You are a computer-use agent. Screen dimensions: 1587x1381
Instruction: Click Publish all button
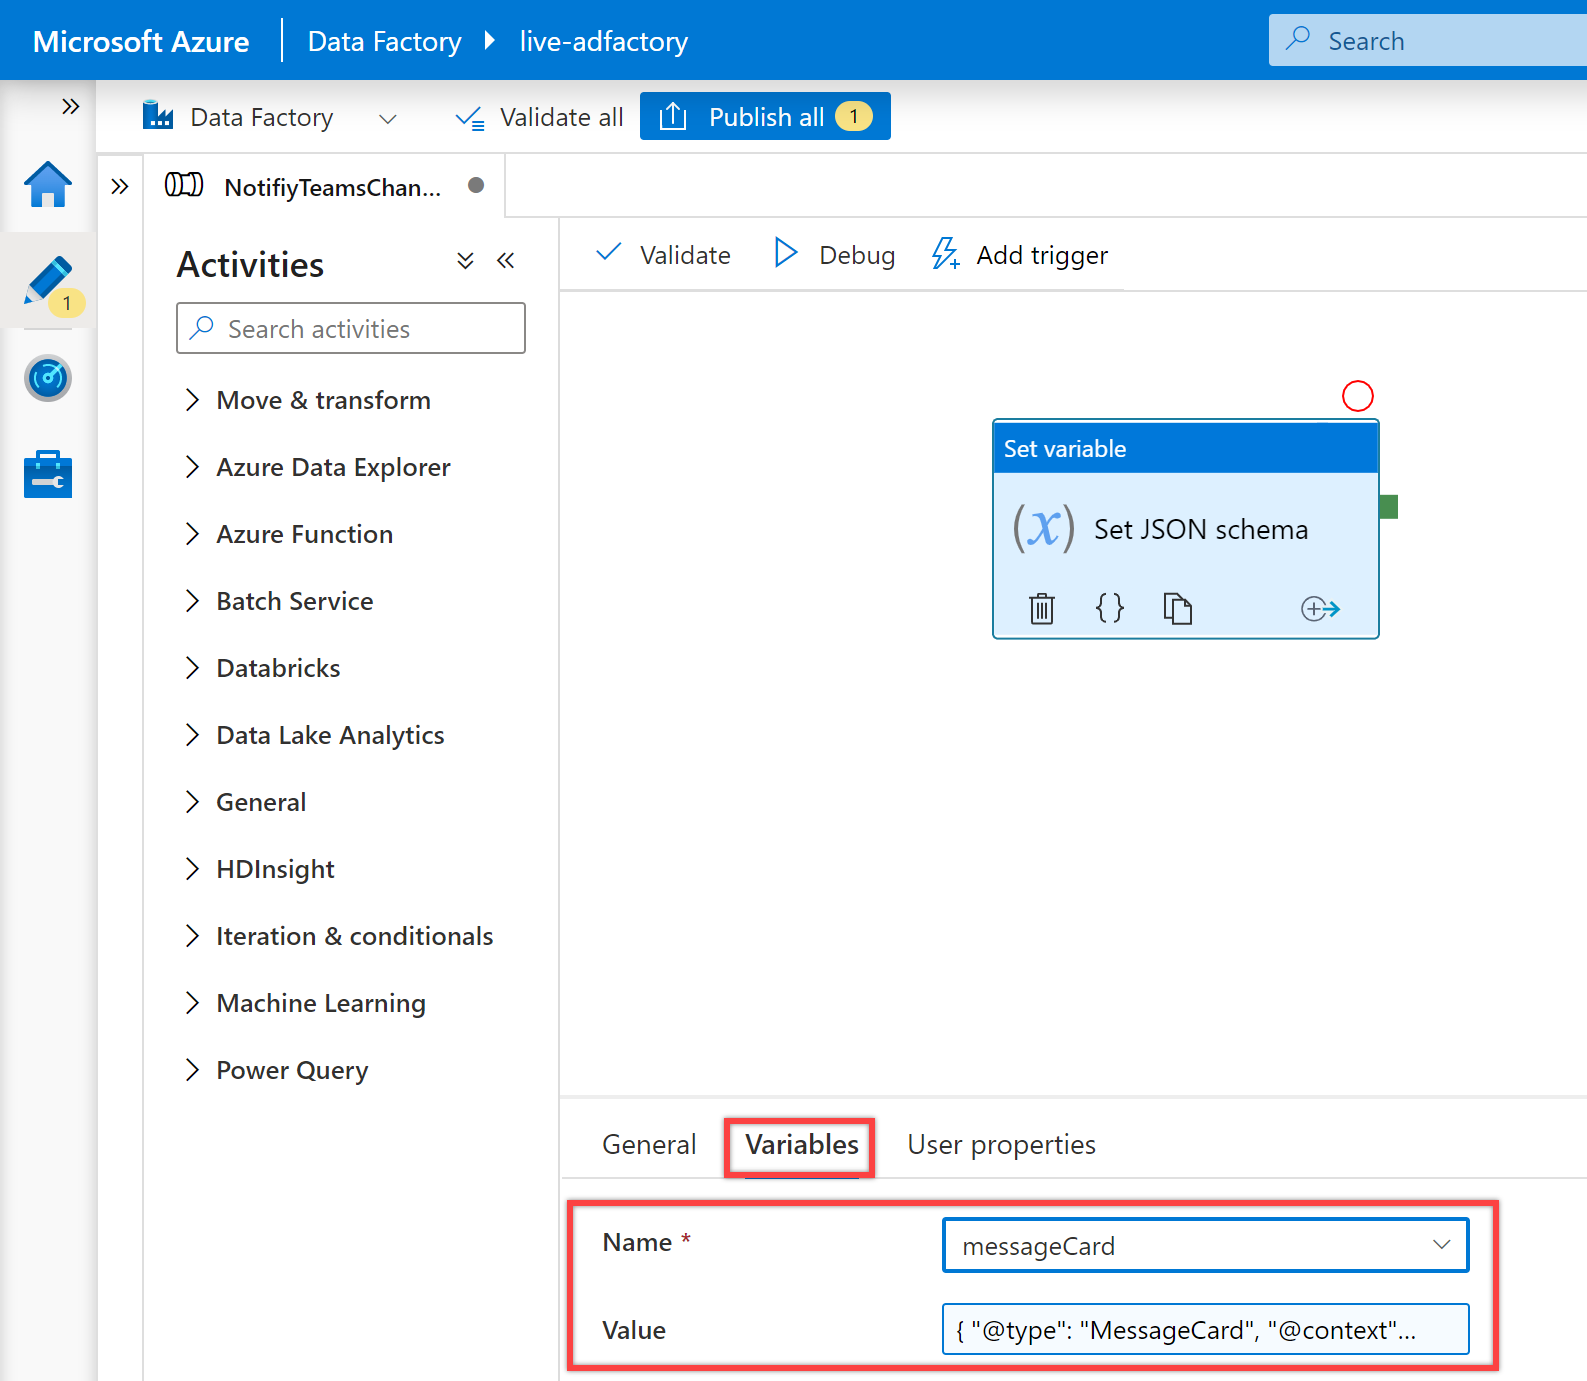(x=765, y=117)
